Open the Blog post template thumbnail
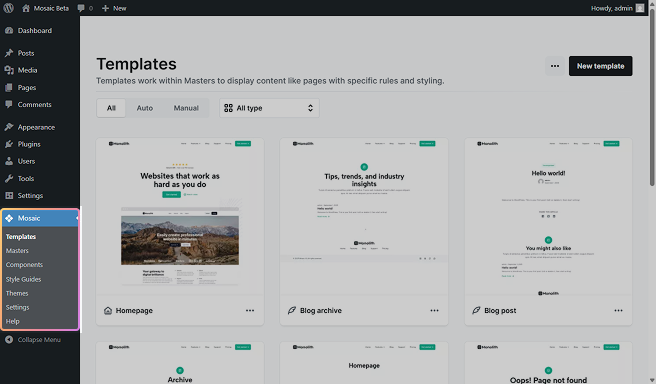 coord(548,216)
